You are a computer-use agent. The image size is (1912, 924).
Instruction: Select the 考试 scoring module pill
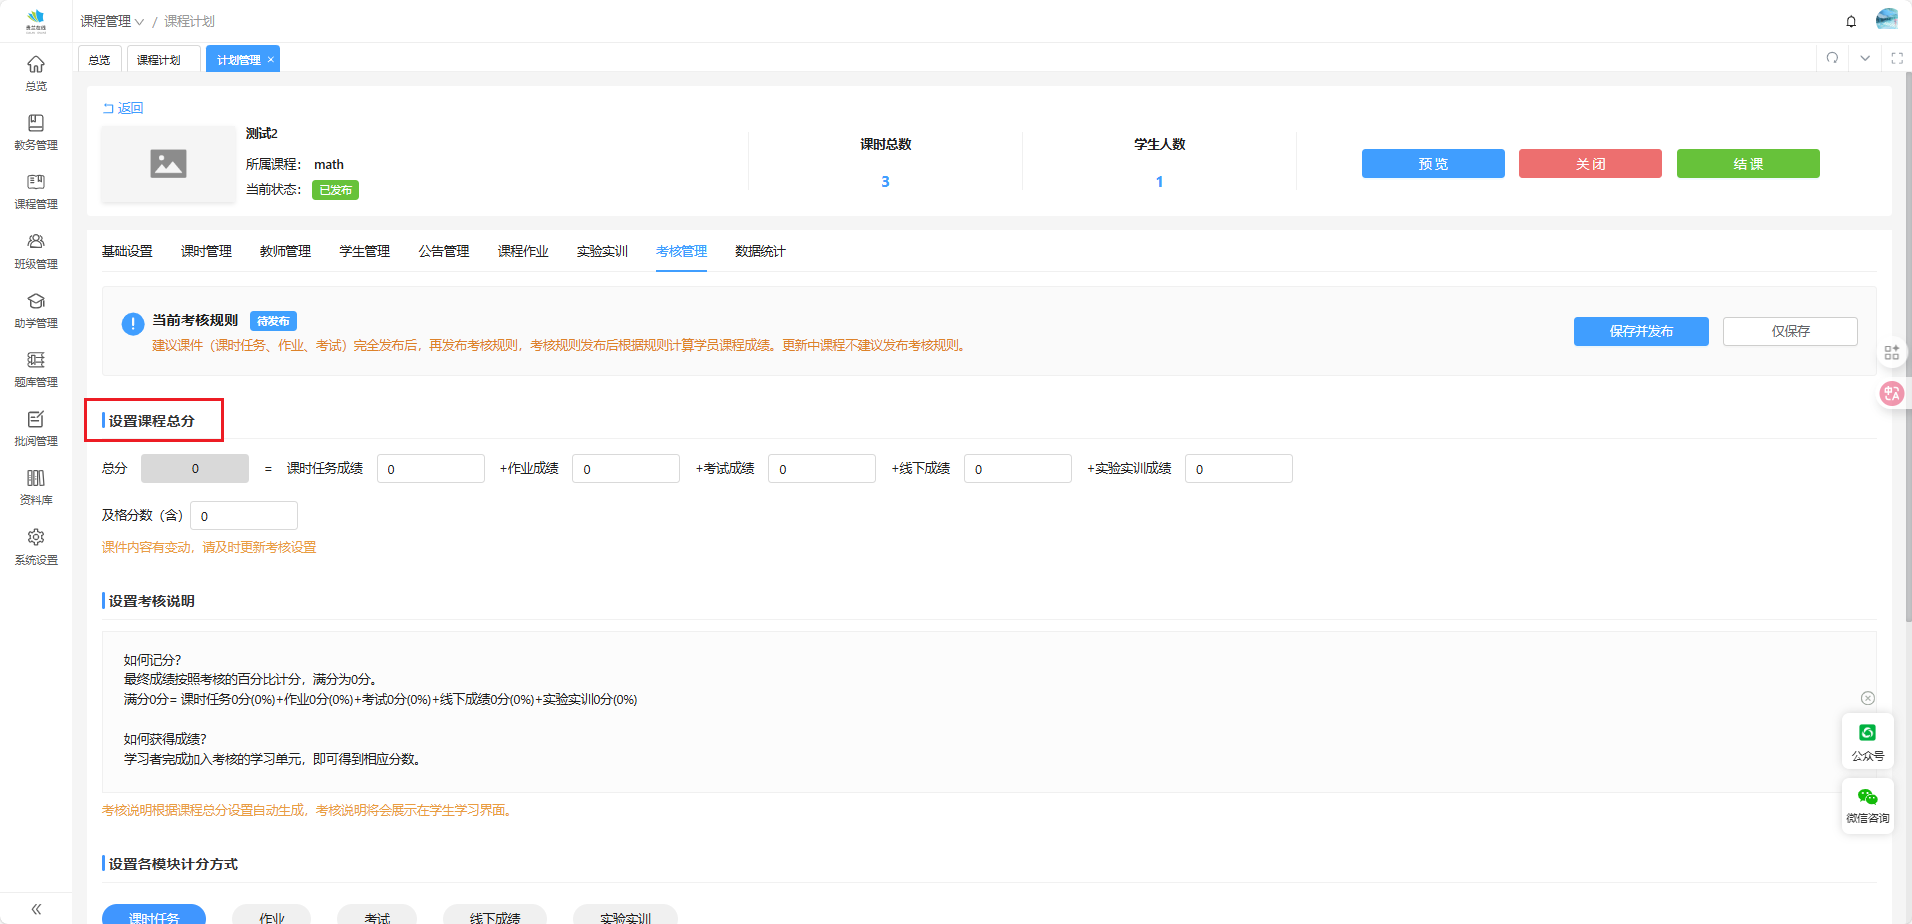pos(377,916)
